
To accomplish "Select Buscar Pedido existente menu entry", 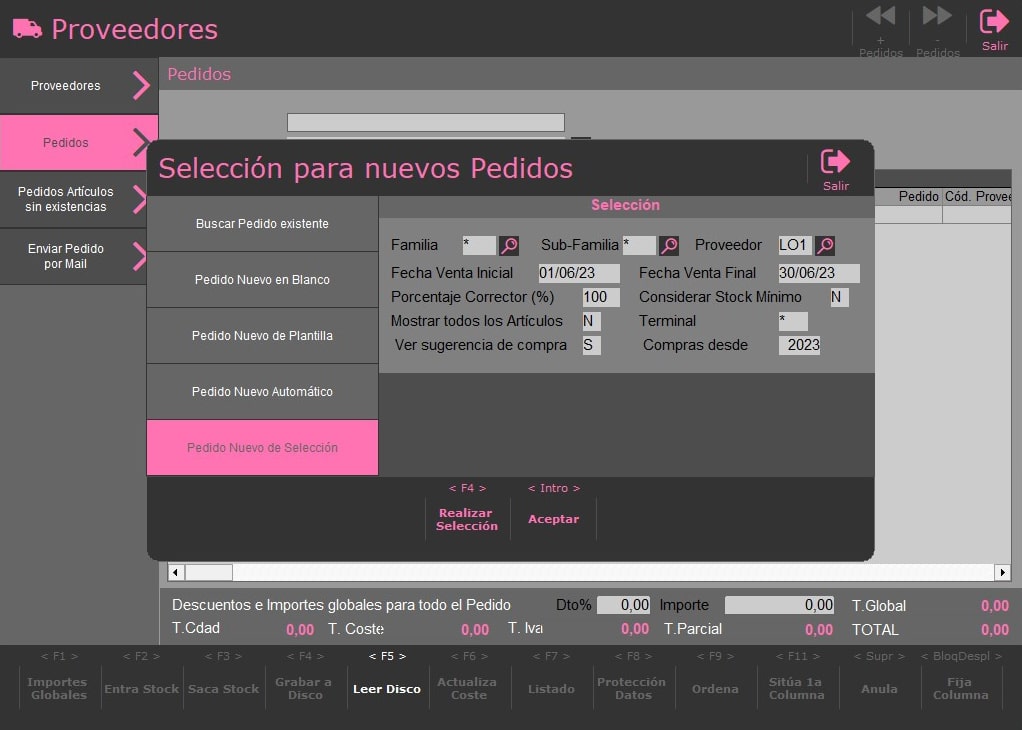I will coord(262,224).
